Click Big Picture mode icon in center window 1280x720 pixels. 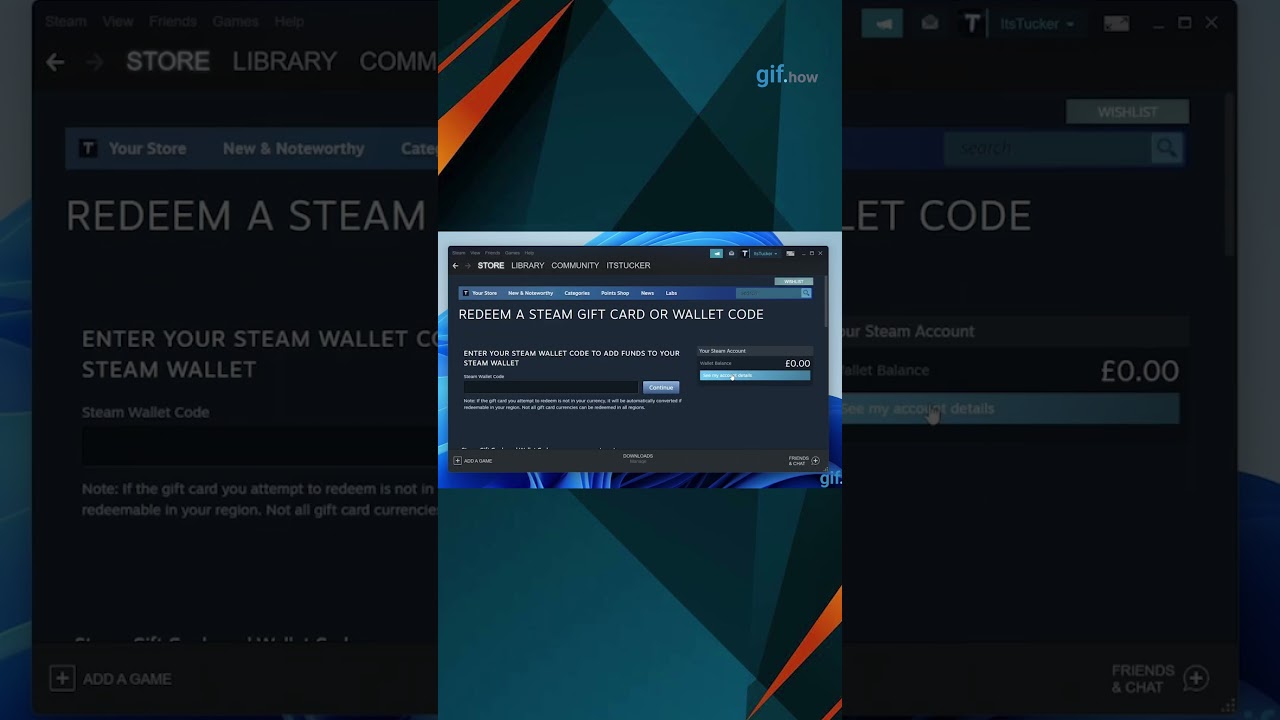790,253
